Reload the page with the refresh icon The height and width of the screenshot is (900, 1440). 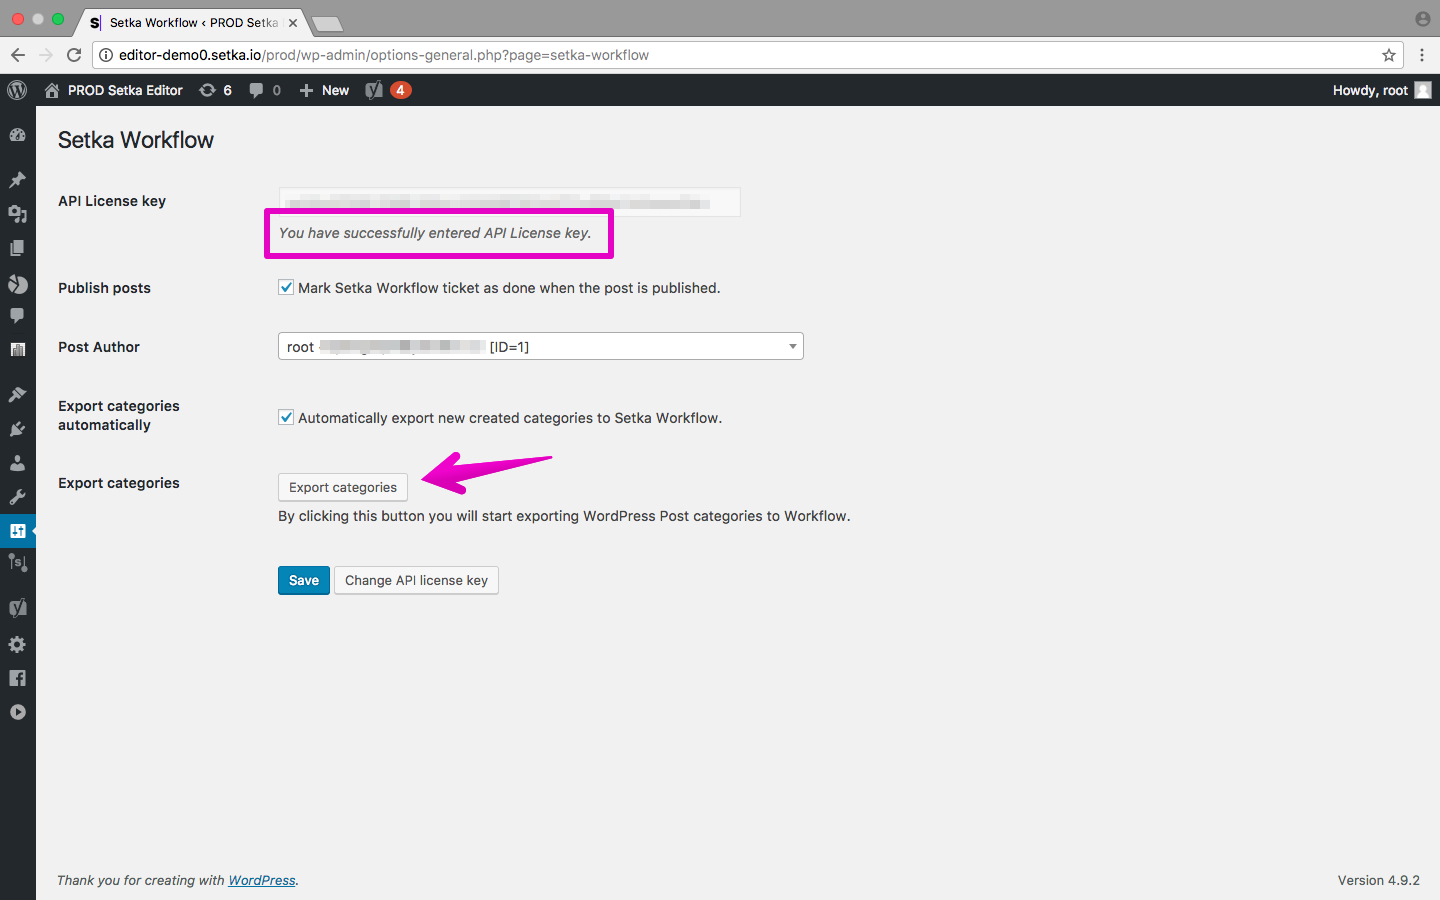74,55
